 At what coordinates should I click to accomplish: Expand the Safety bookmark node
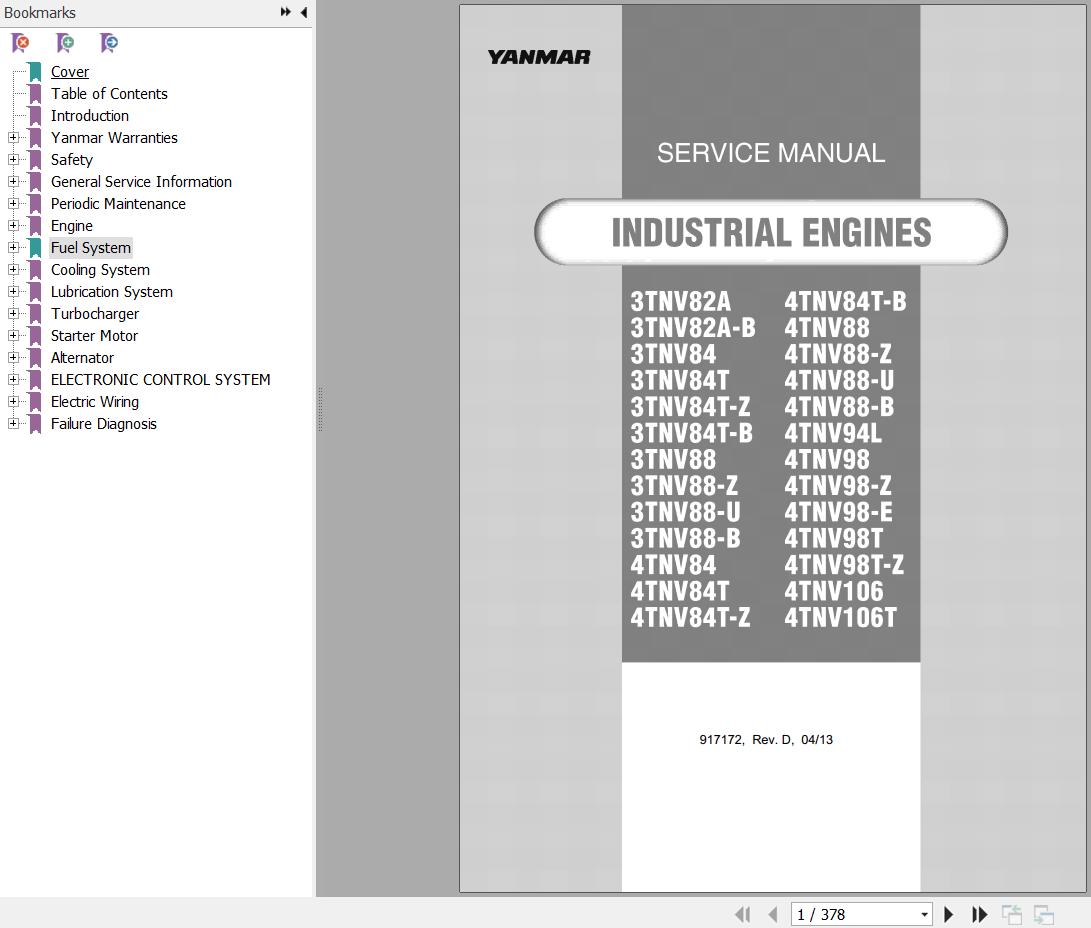(13, 159)
